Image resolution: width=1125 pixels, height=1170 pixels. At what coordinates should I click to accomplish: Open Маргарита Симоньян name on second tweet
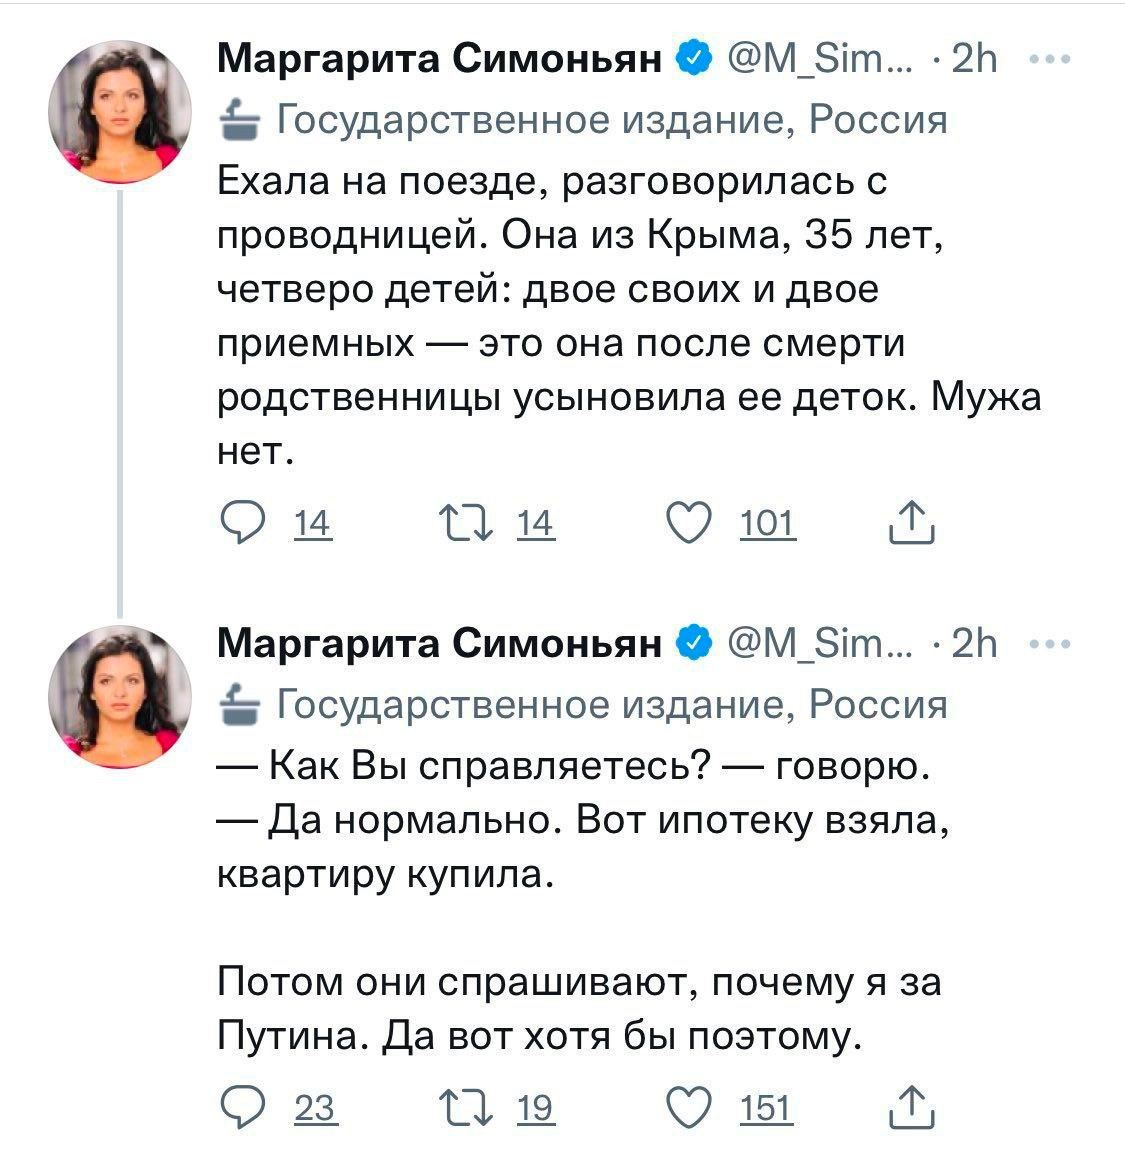coord(439,642)
